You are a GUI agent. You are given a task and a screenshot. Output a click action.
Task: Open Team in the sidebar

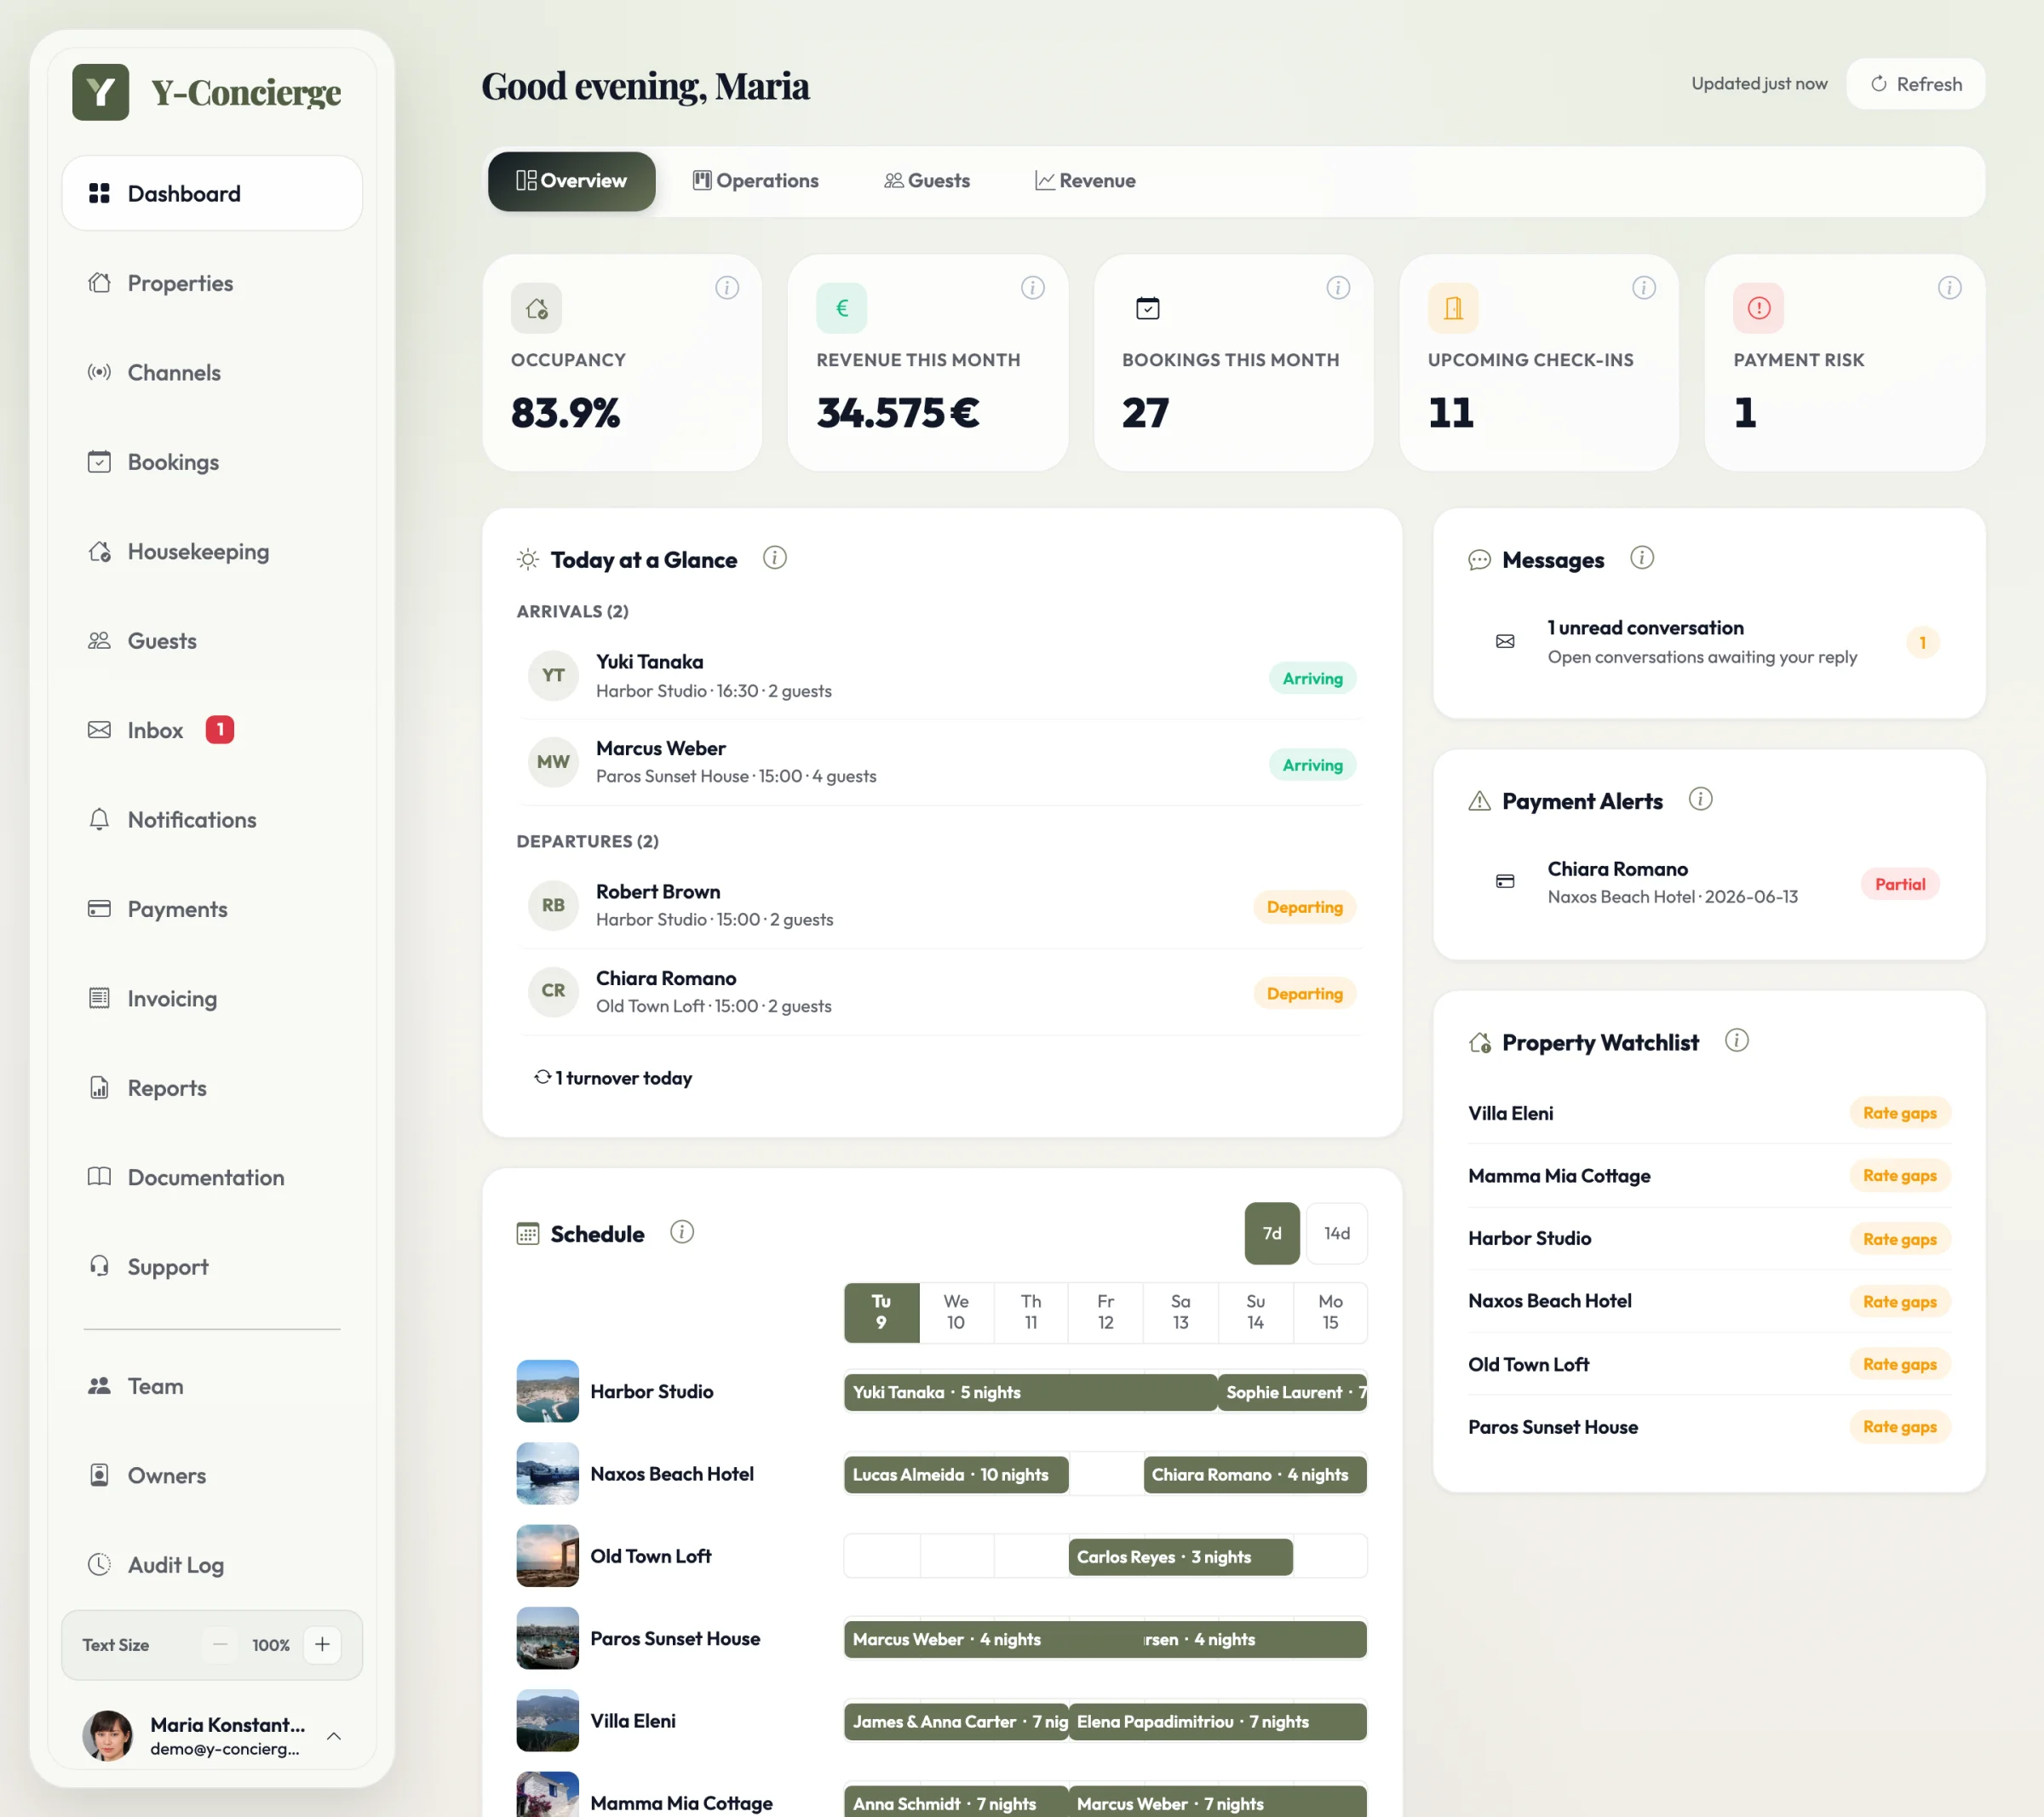tap(212, 1386)
